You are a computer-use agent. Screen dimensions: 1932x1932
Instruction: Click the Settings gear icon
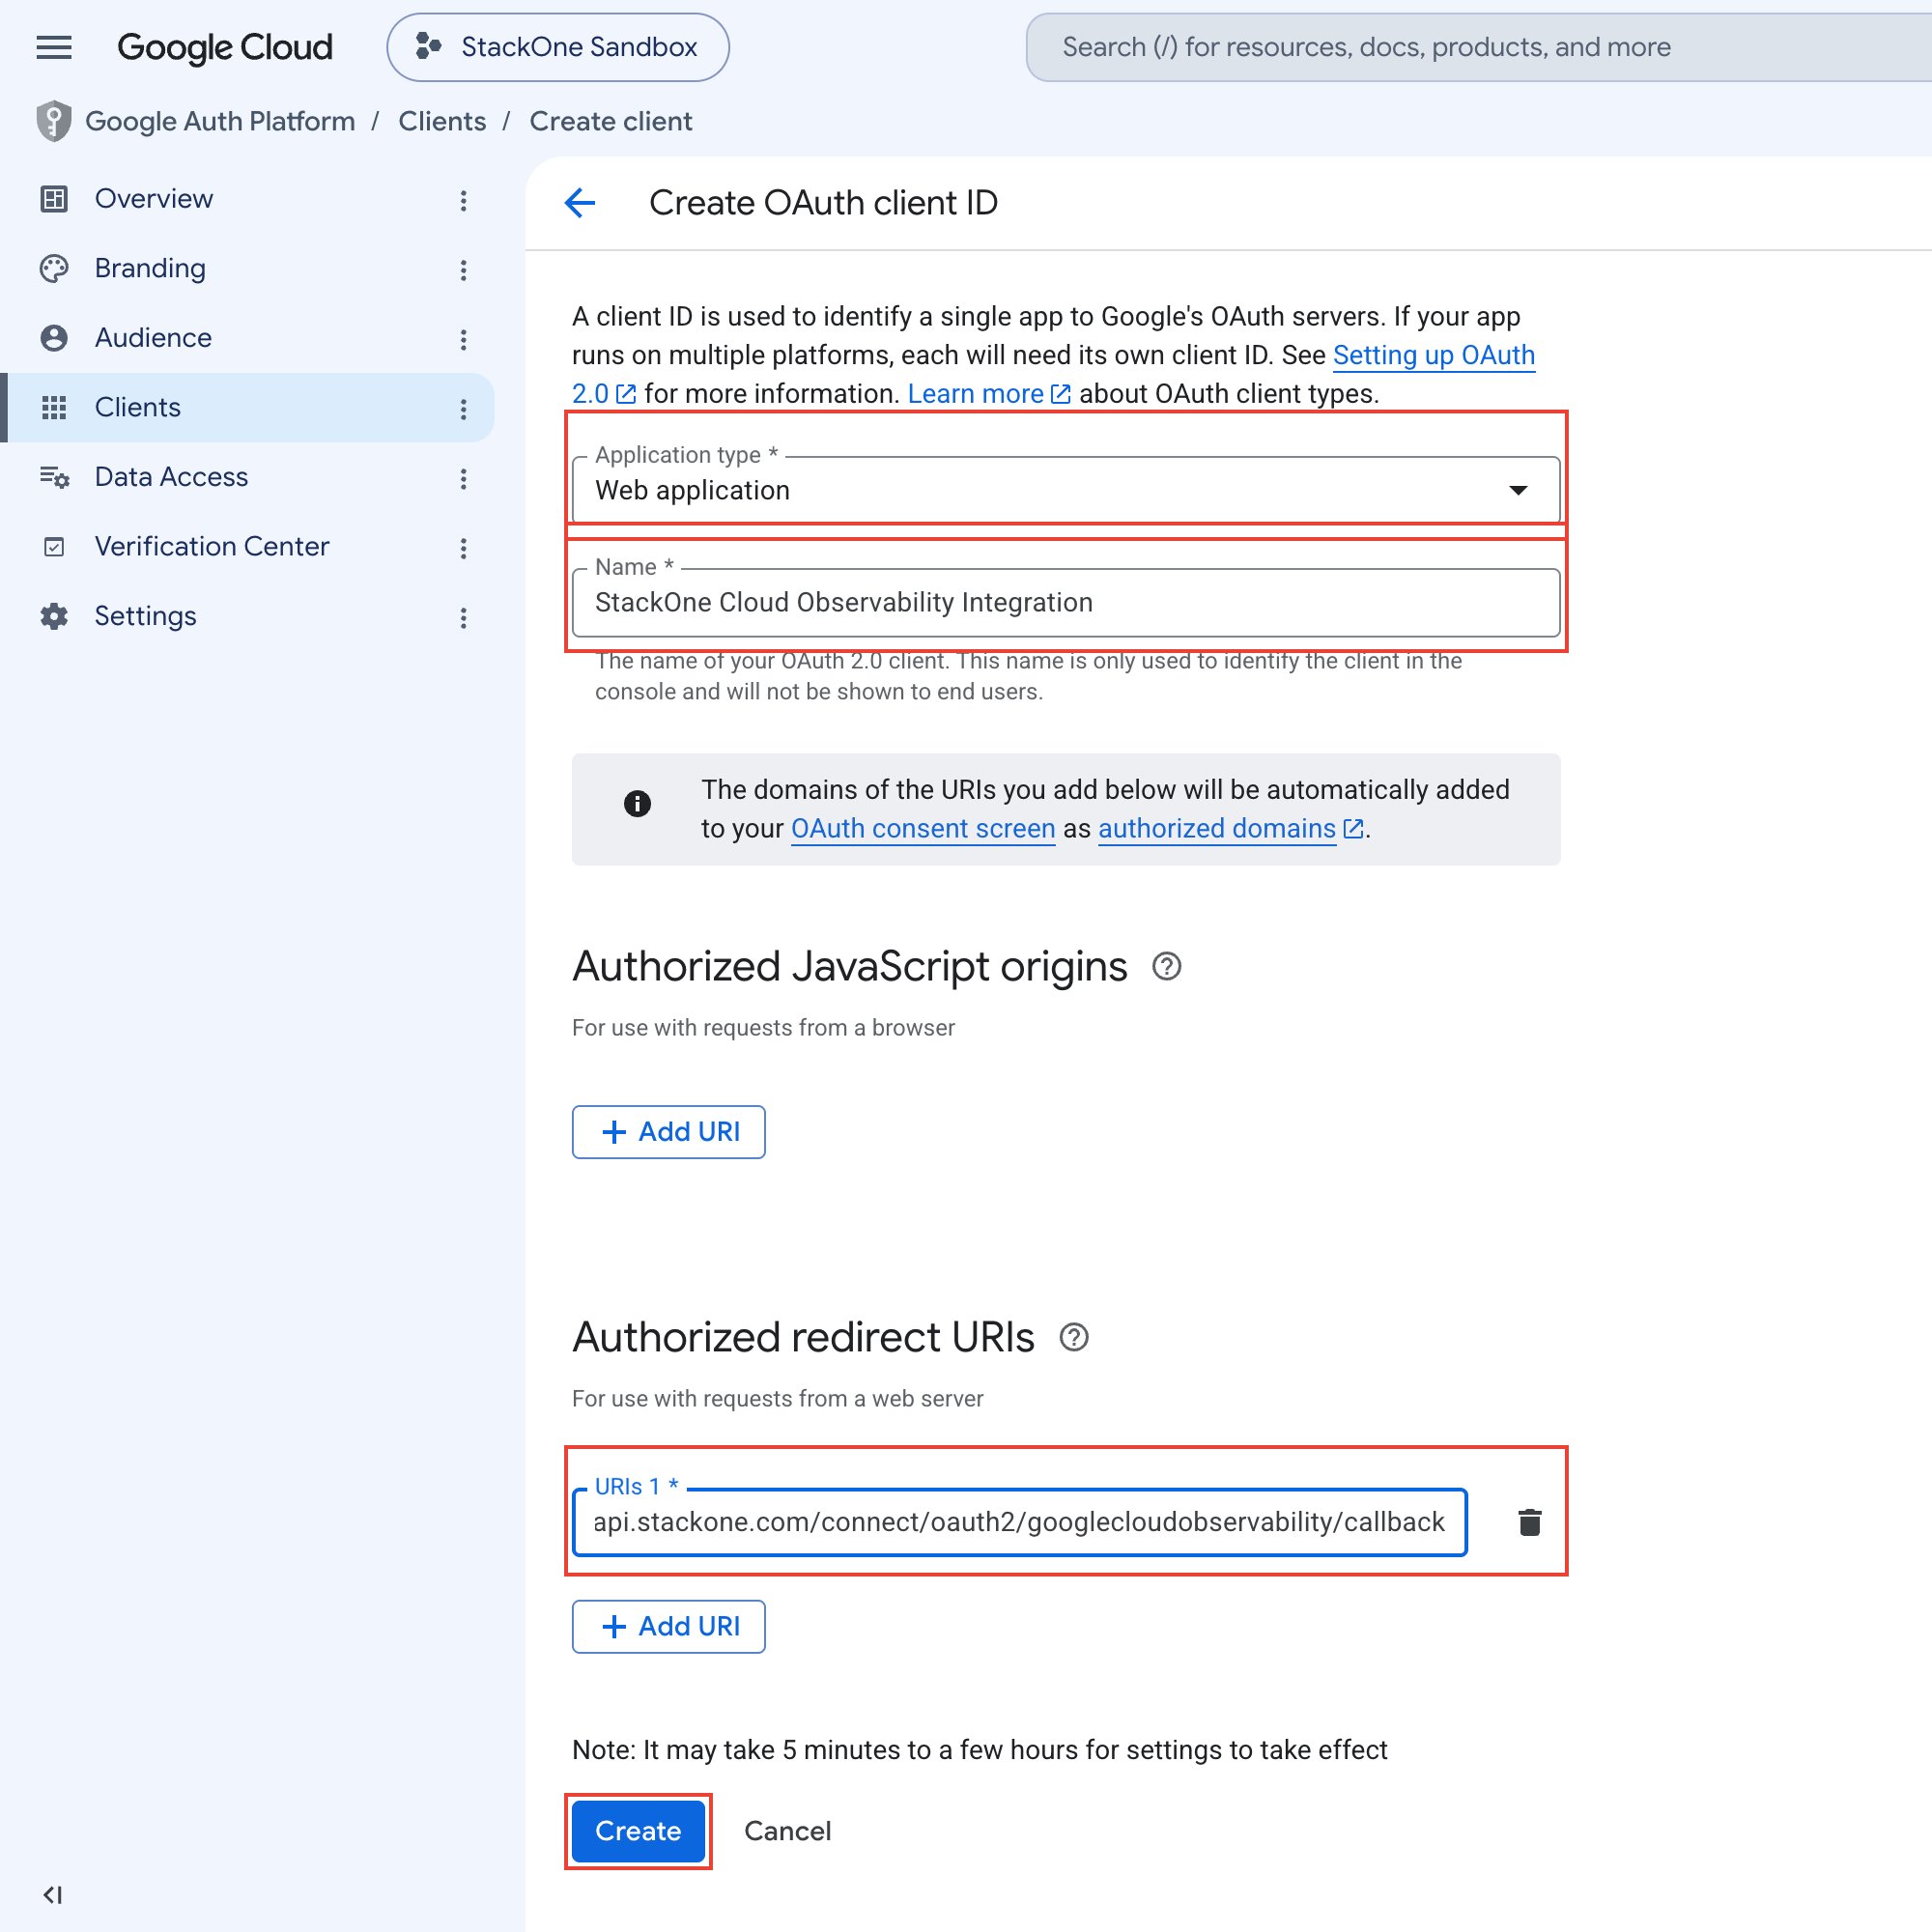pyautogui.click(x=54, y=616)
